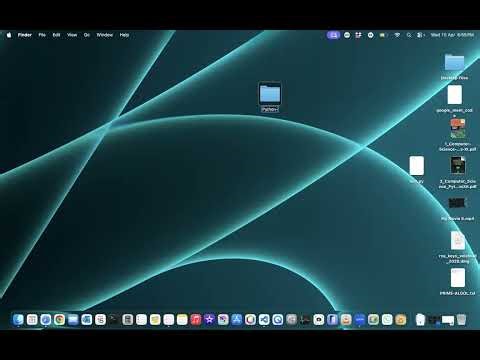Open Launchpad from the Dock

[x=32, y=320]
